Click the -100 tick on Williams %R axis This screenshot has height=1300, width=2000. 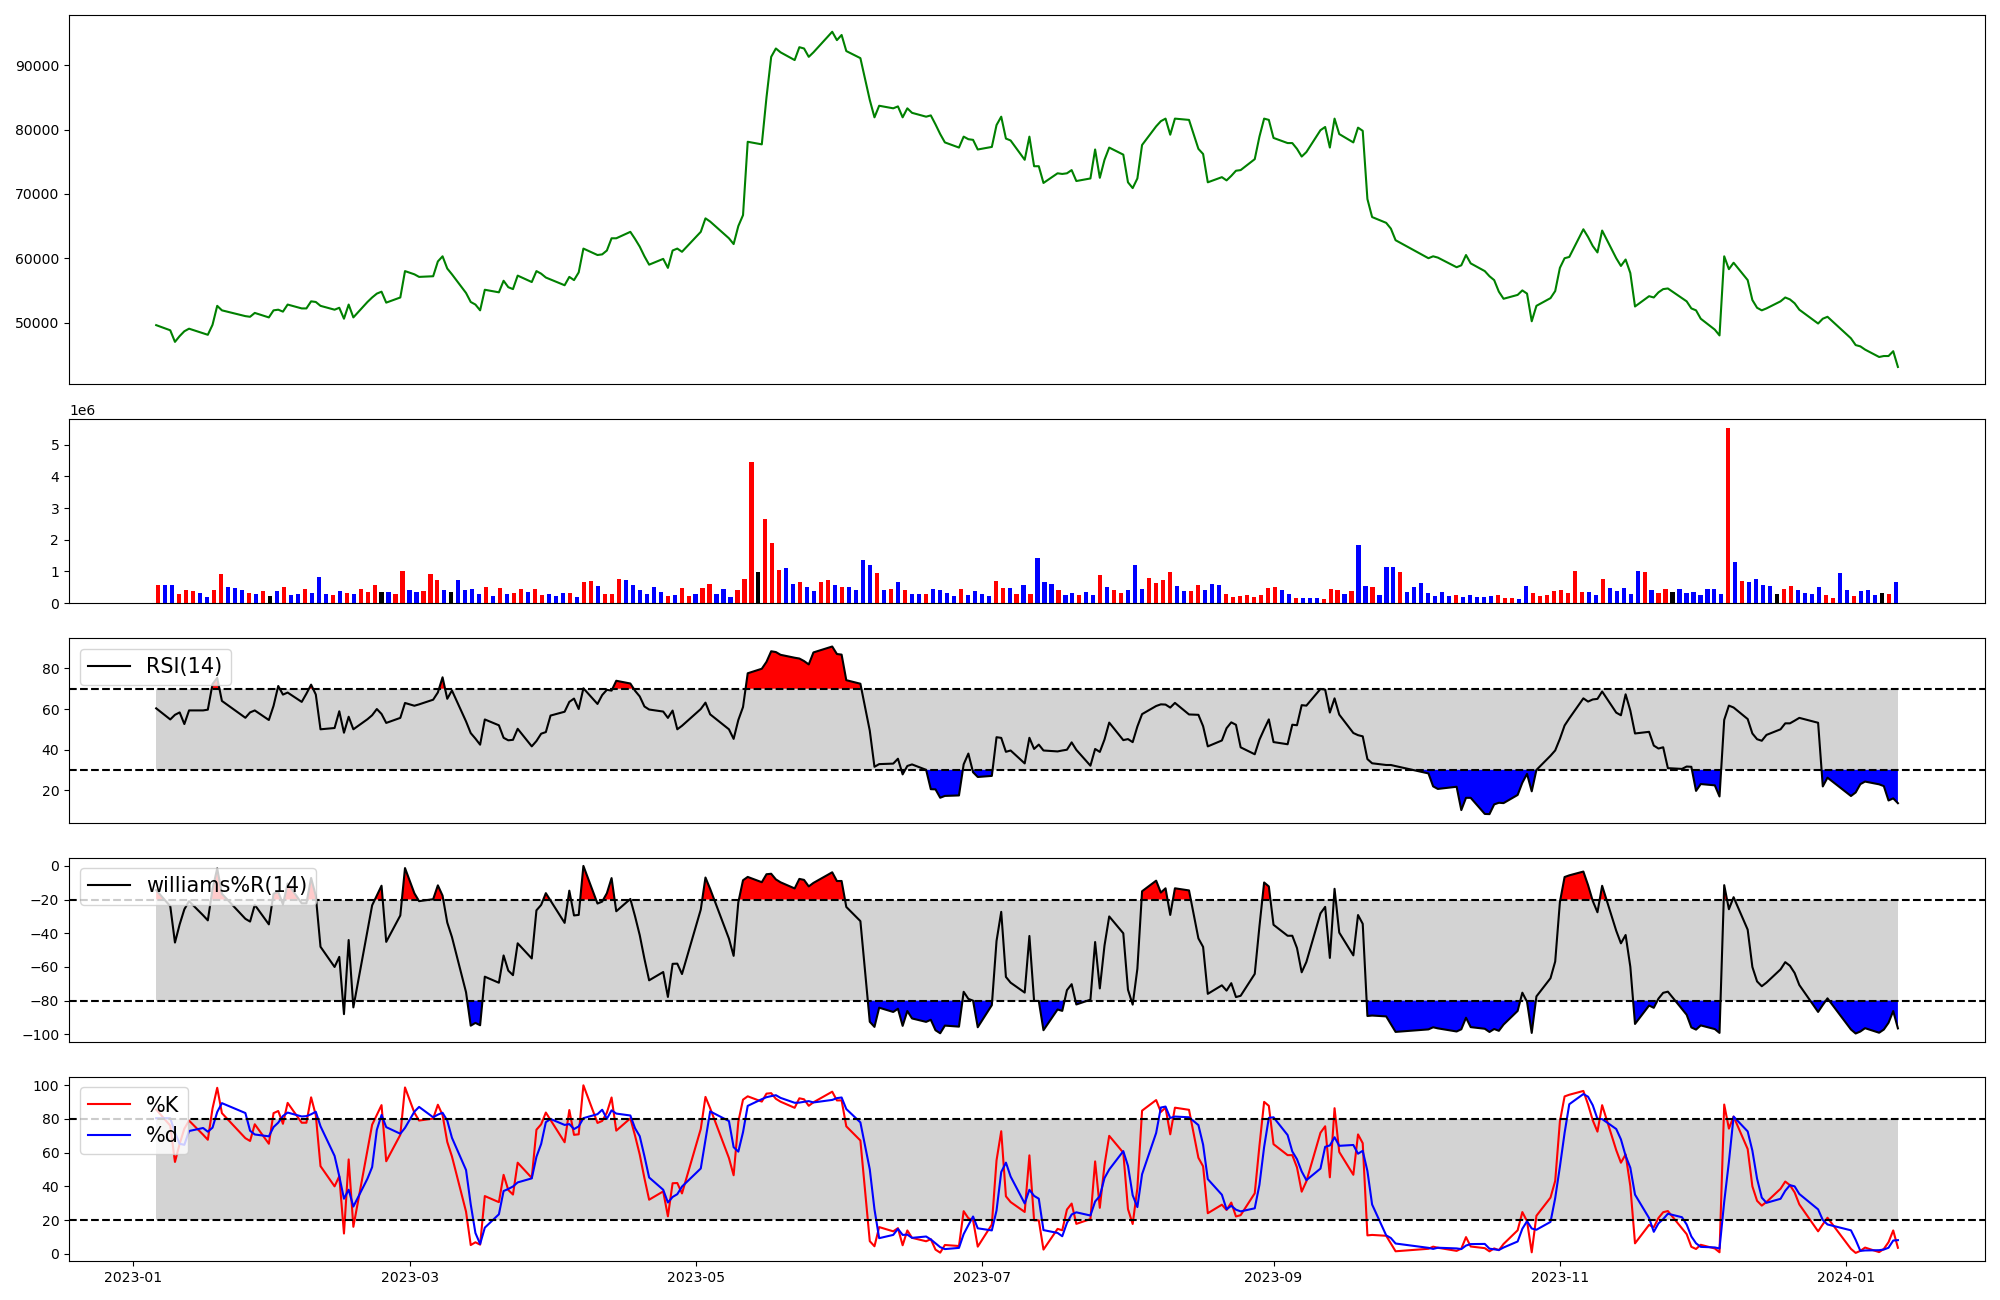43,1035
